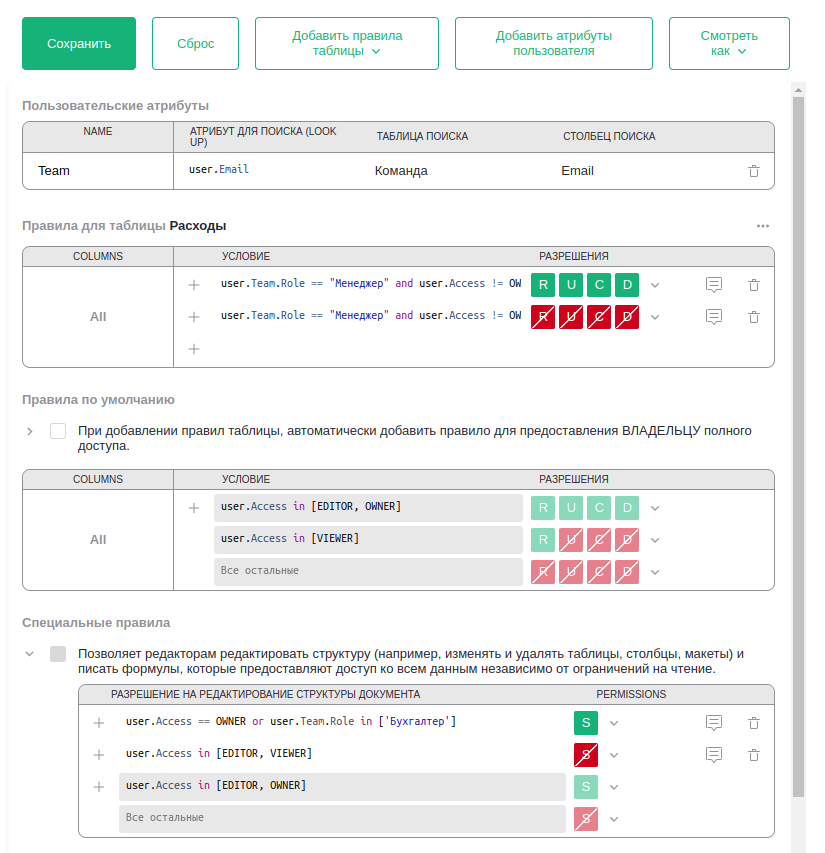Edit the first Менеджер condition formula in Расходы
825x853 pixels.
(x=370, y=284)
